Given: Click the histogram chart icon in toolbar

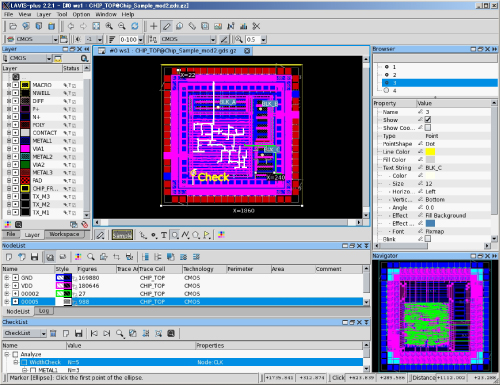Looking at the screenshot, I should (244, 26).
